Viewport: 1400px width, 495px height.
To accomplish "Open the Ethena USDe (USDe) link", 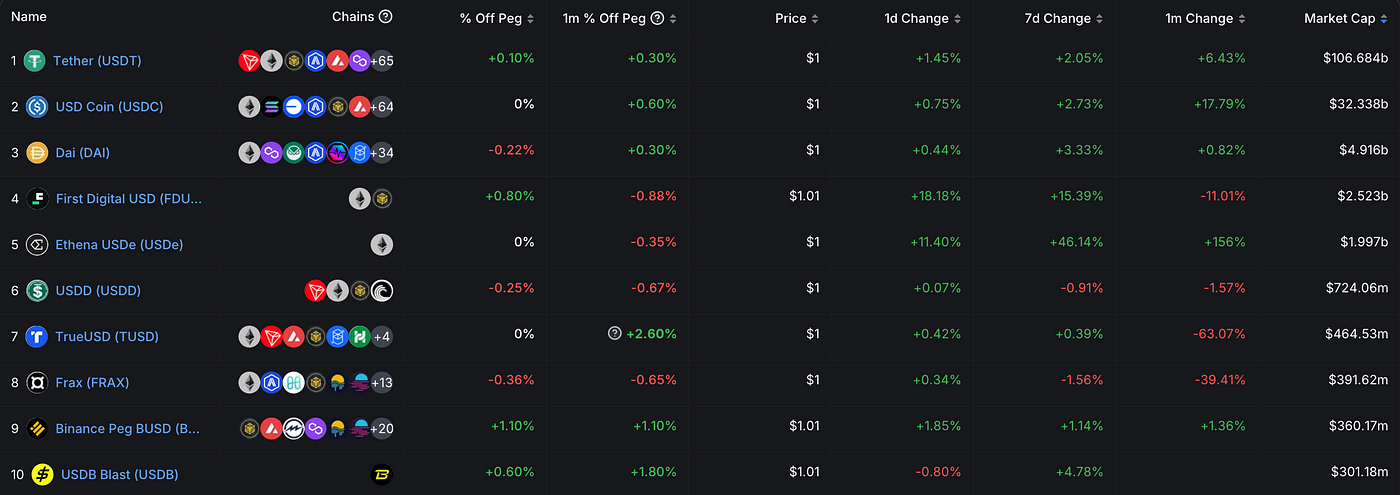I will tap(119, 245).
